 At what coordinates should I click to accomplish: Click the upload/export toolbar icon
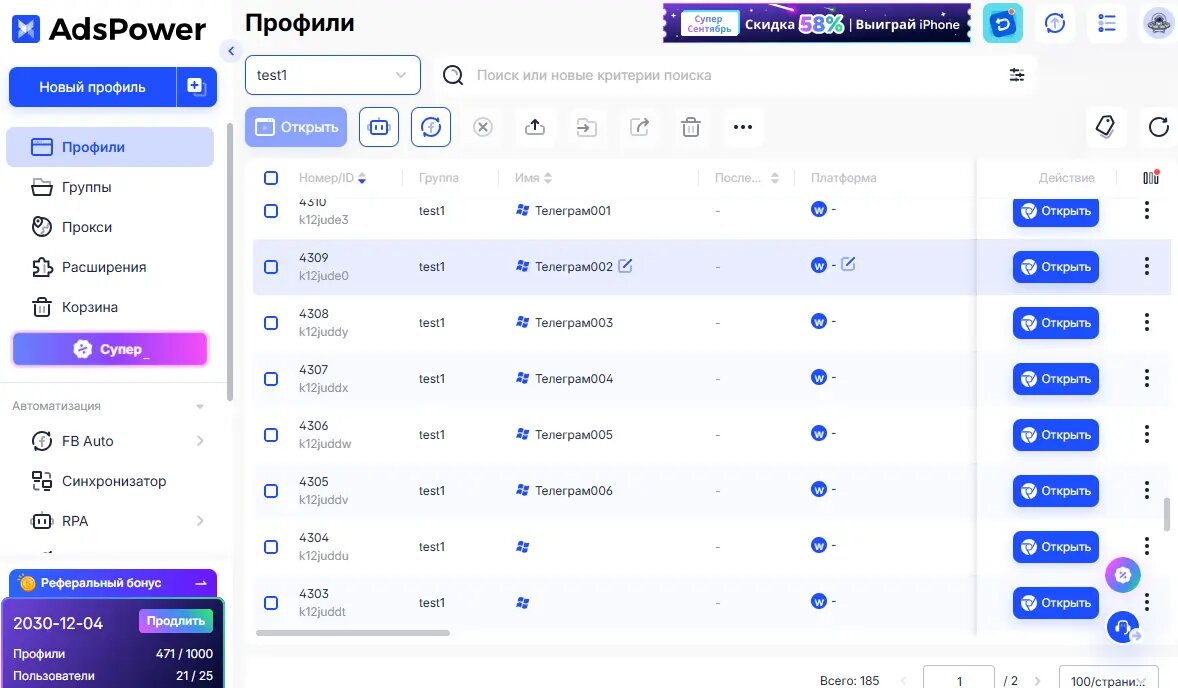[x=535, y=127]
